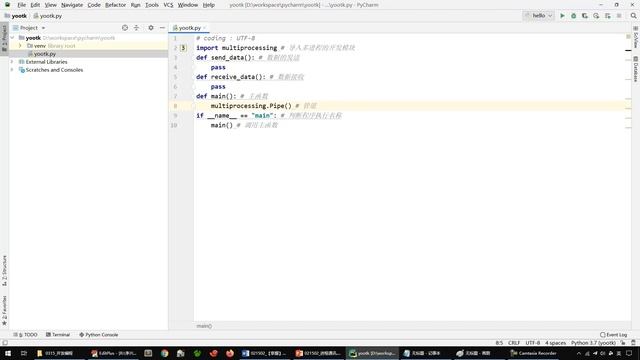Place cursor on multiprocessing.Pipe() line
The height and width of the screenshot is (360, 640).
tap(412, 106)
